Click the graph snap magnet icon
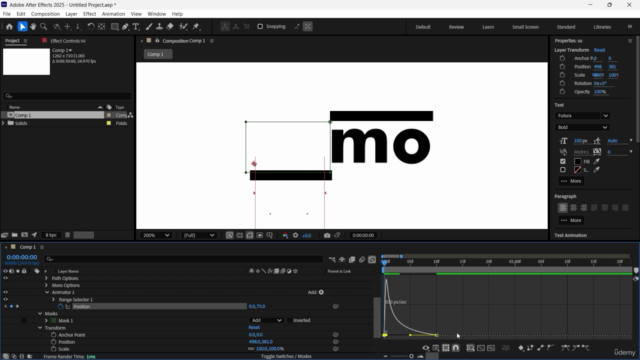 pyautogui.click(x=456, y=348)
